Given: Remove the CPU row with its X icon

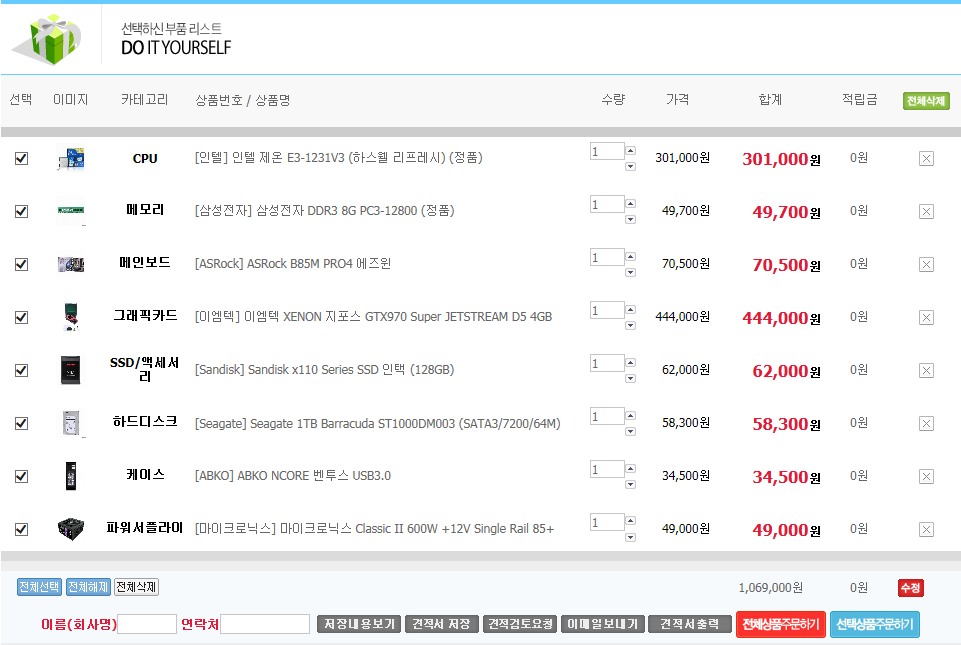Looking at the screenshot, I should pos(926,158).
